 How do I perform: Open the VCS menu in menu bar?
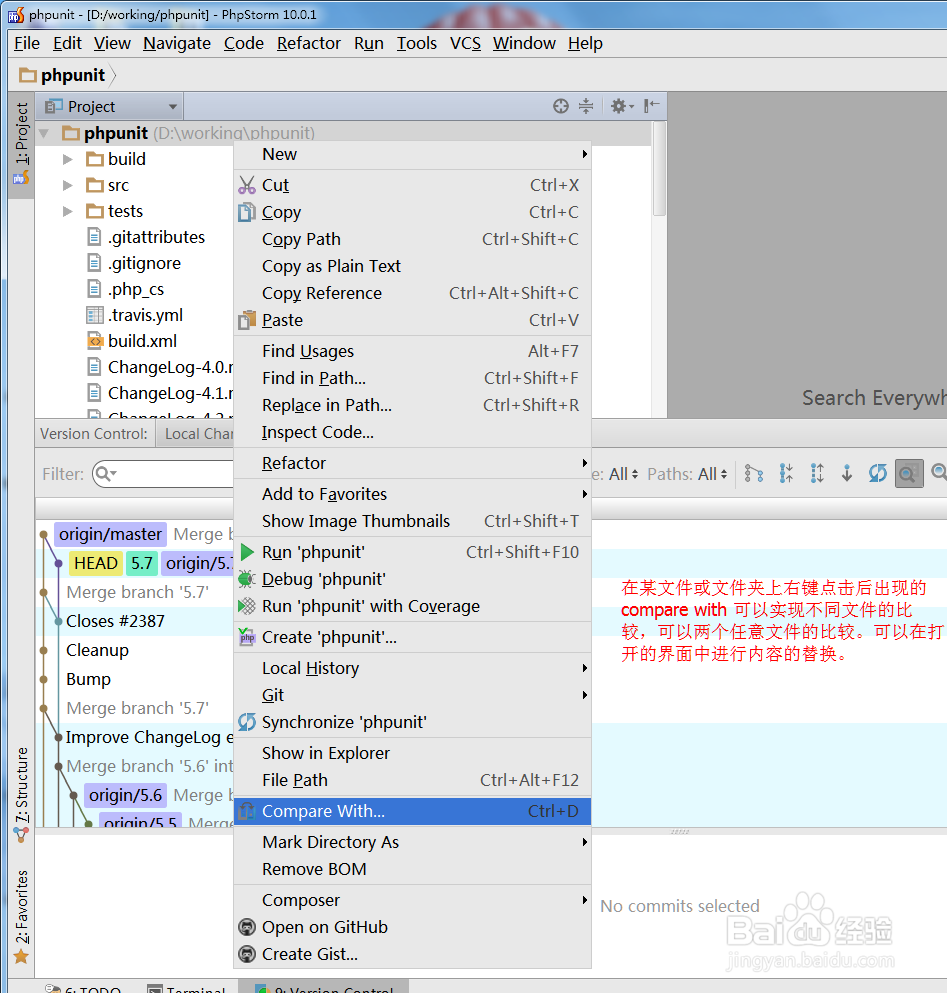click(465, 43)
